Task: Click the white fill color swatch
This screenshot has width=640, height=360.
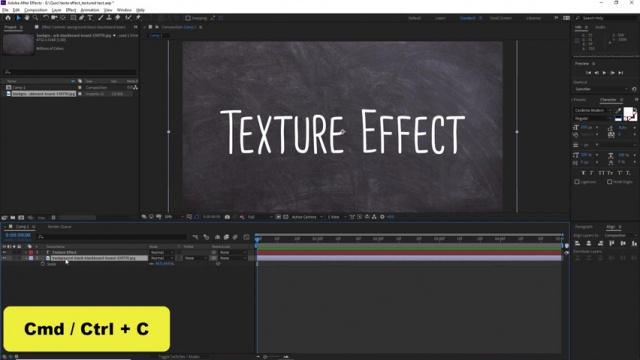Action: tap(628, 111)
